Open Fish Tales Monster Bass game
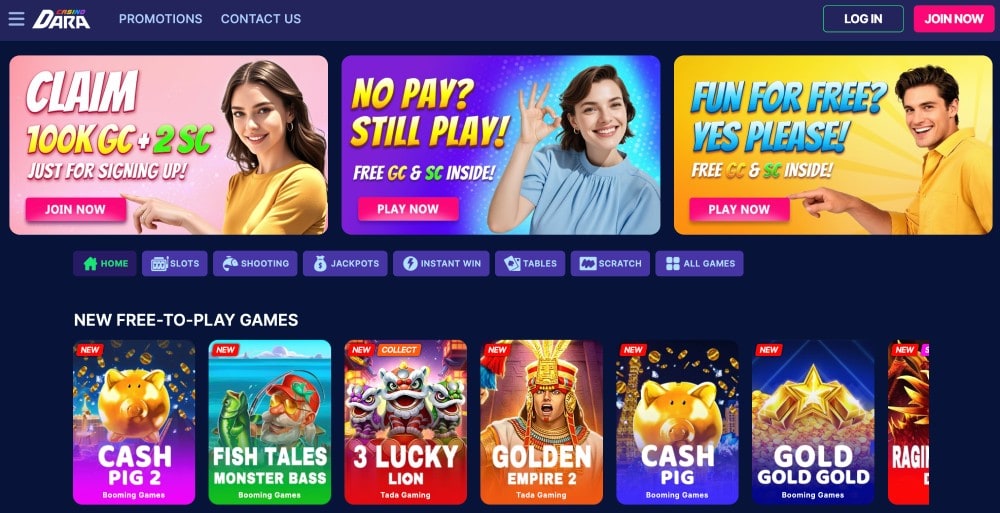Viewport: 1000px width, 513px height. [x=270, y=422]
